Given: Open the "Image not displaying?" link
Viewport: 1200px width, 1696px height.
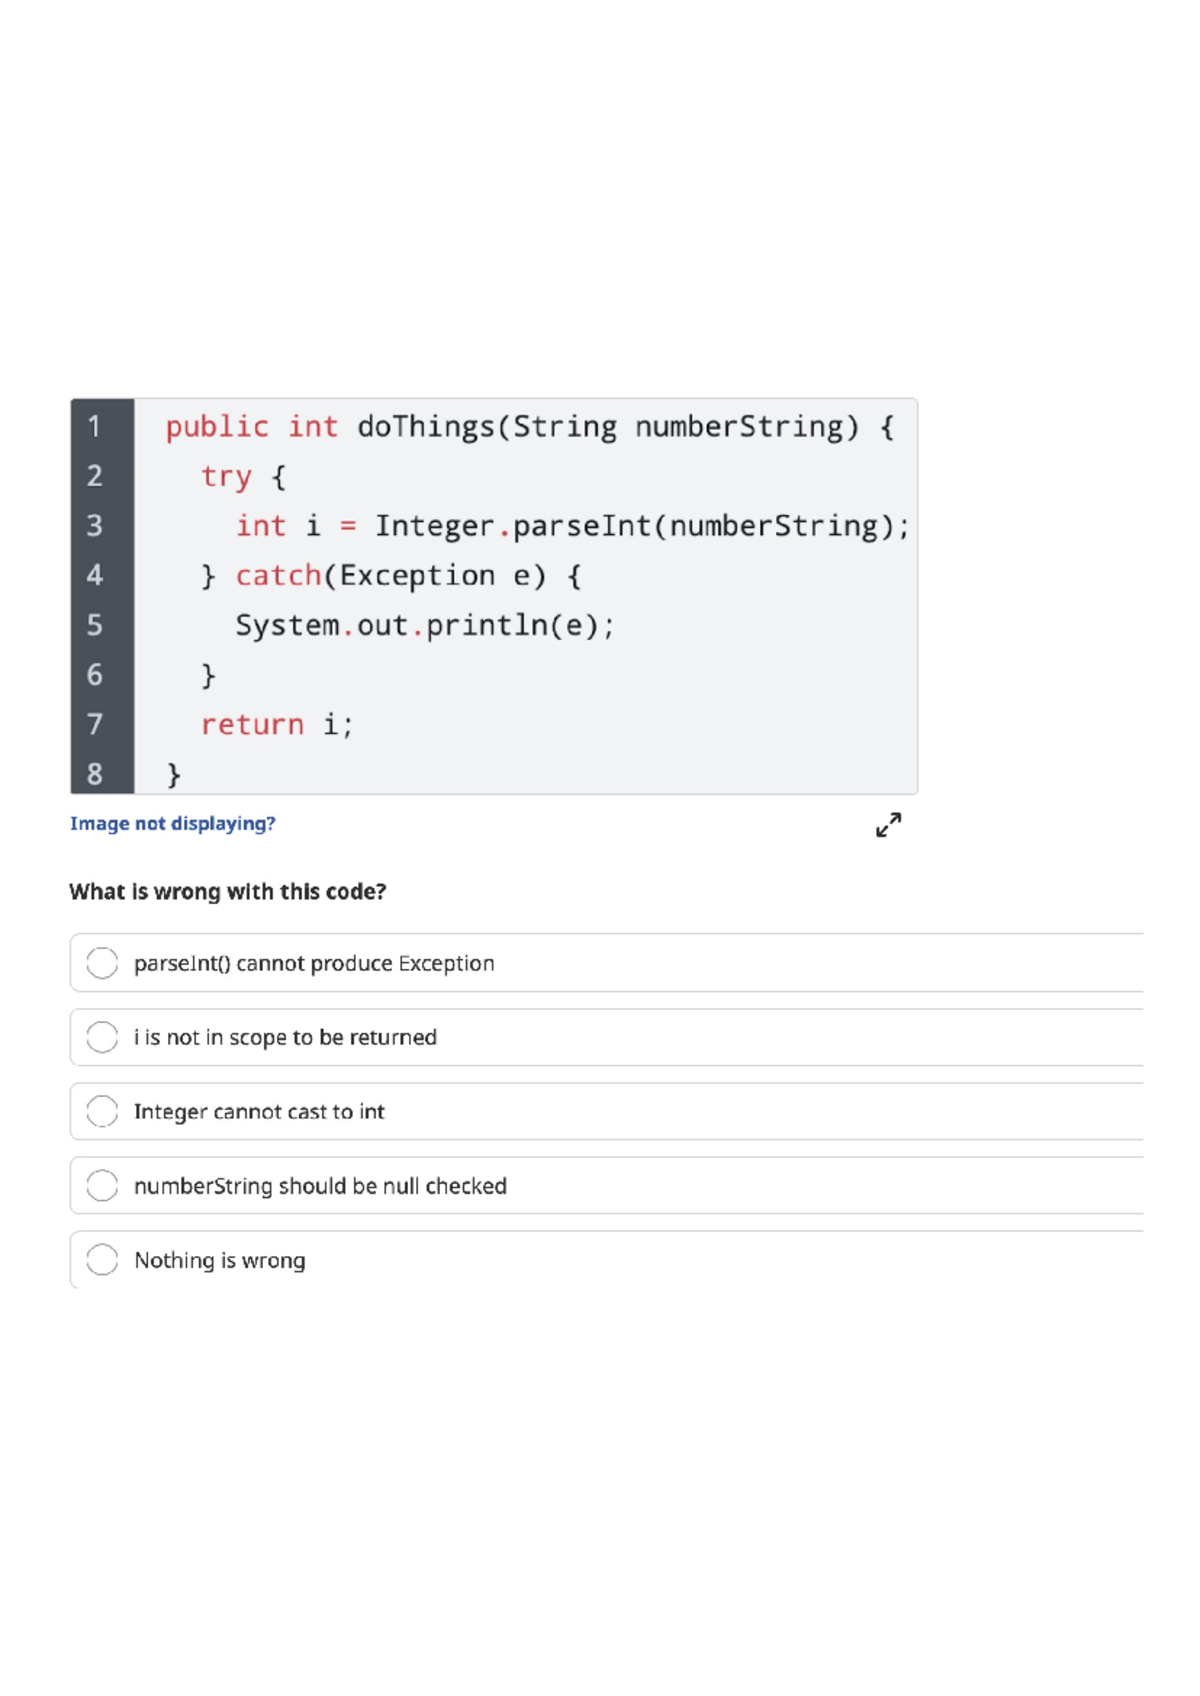Looking at the screenshot, I should coord(172,824).
